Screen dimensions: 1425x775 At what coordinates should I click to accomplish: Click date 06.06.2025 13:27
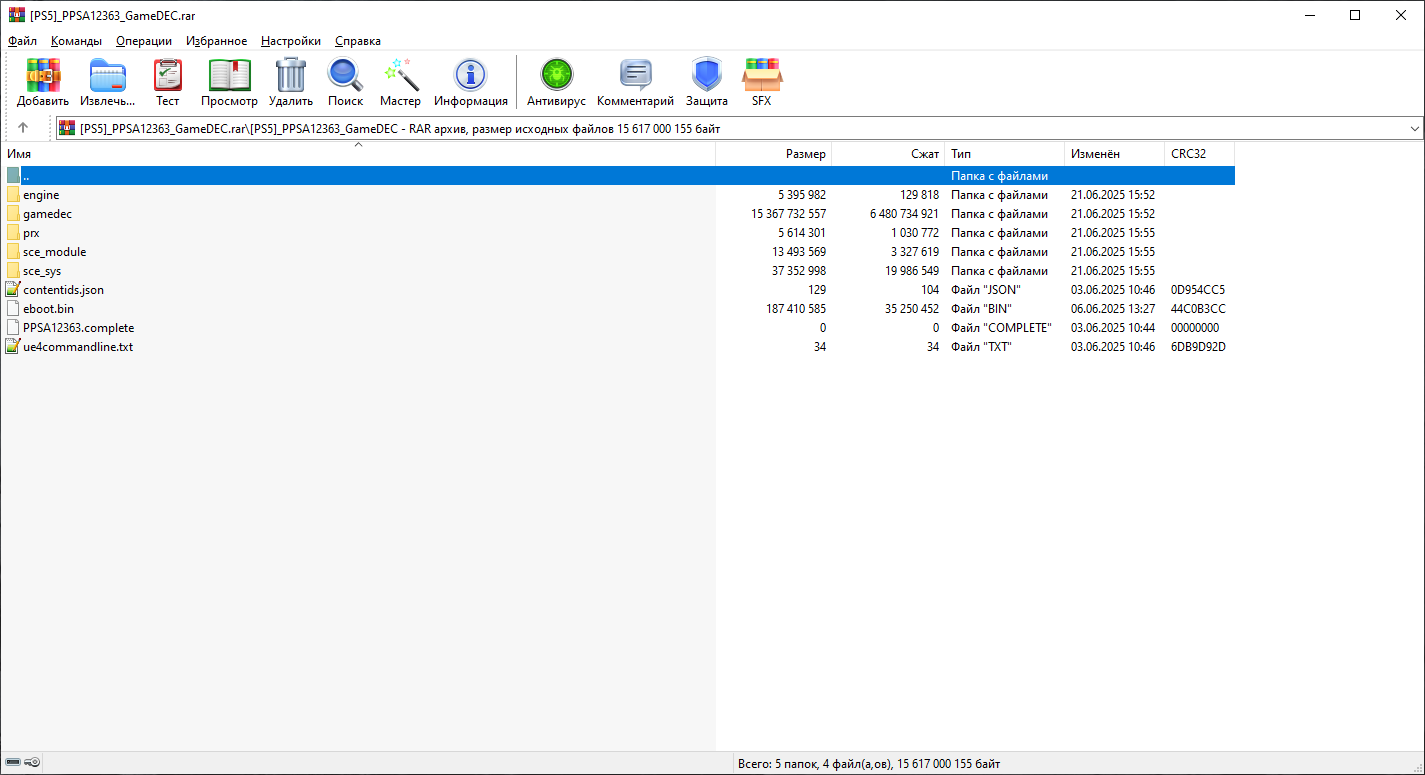click(1113, 309)
